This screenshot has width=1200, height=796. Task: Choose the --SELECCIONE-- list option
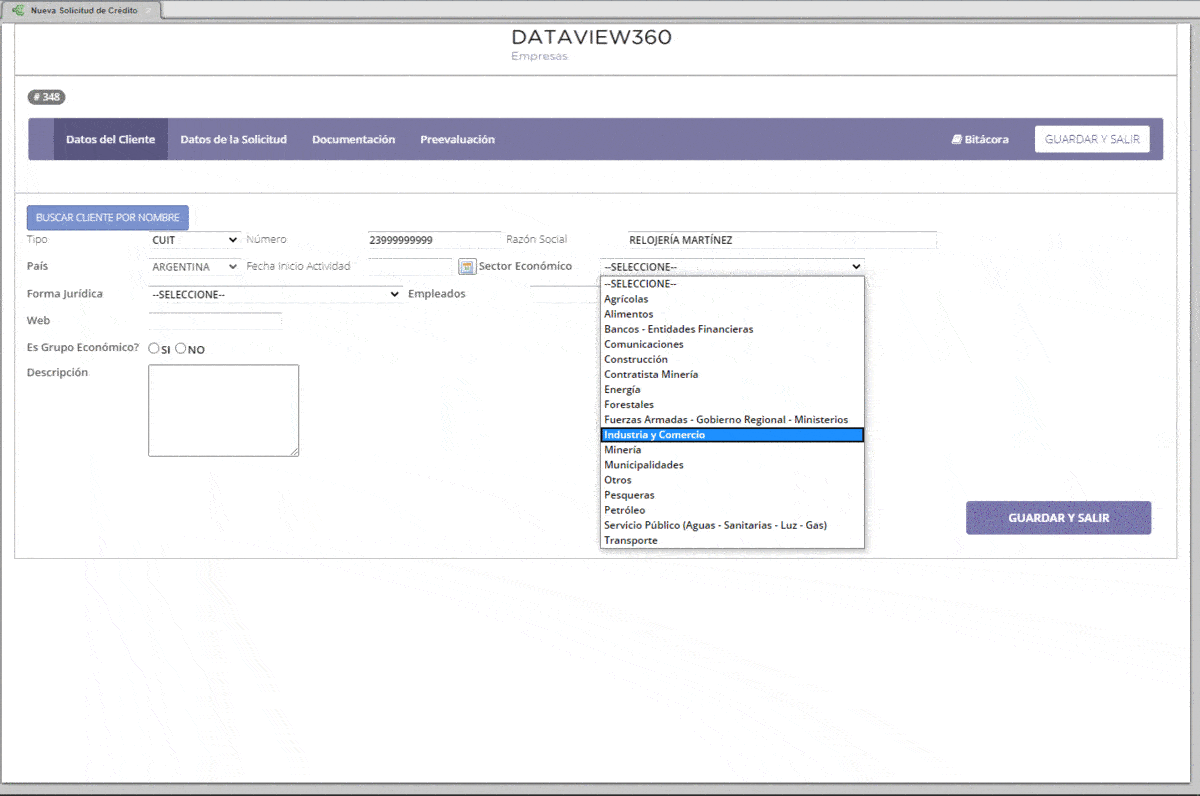click(732, 284)
